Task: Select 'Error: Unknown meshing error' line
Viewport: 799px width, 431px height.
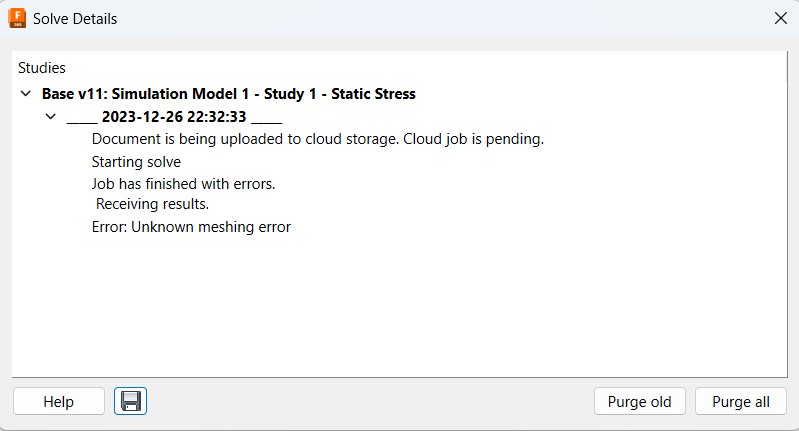Action: [x=191, y=227]
